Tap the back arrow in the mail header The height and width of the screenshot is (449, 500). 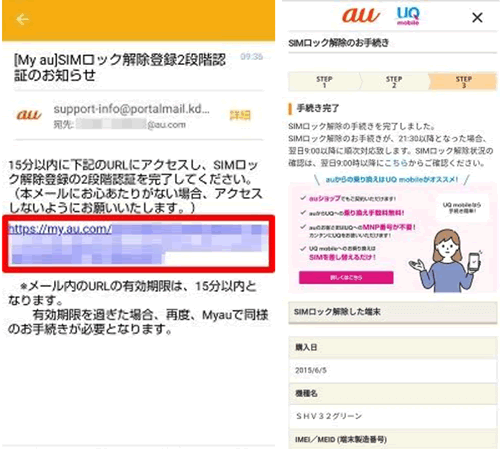(22, 19)
